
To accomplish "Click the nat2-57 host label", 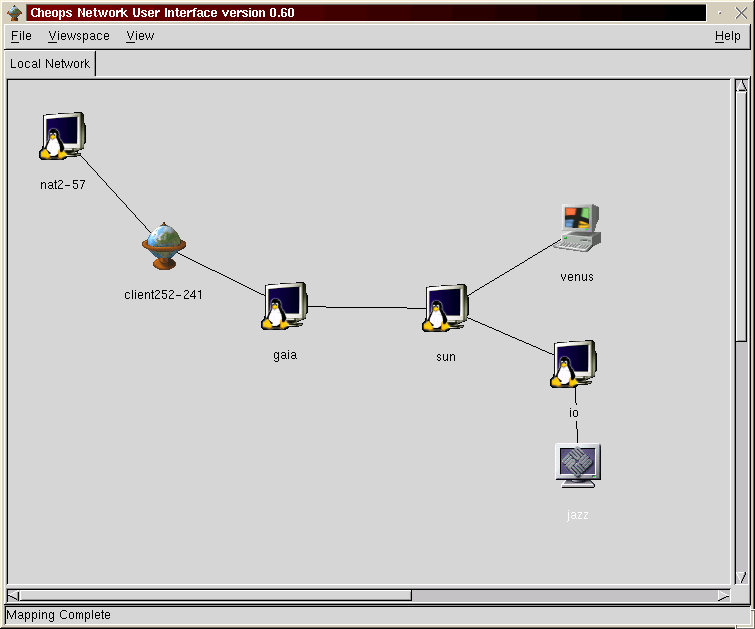I will click(63, 185).
